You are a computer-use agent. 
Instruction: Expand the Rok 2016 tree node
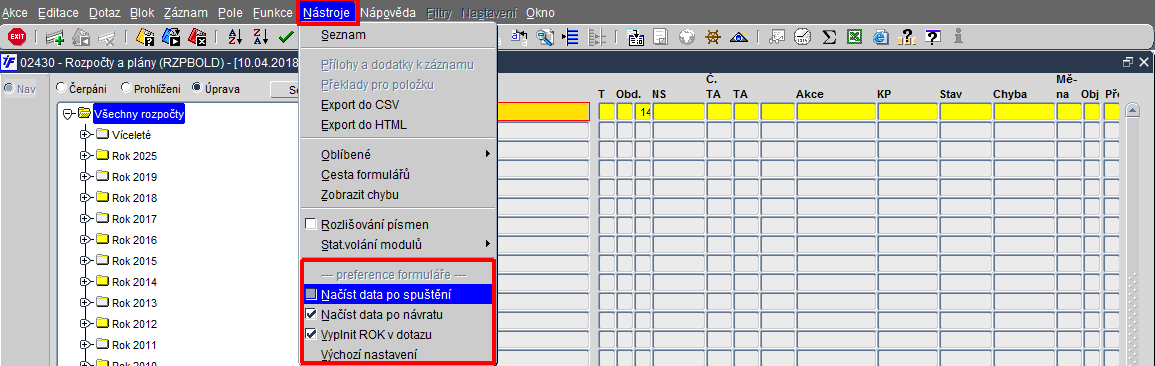point(84,240)
